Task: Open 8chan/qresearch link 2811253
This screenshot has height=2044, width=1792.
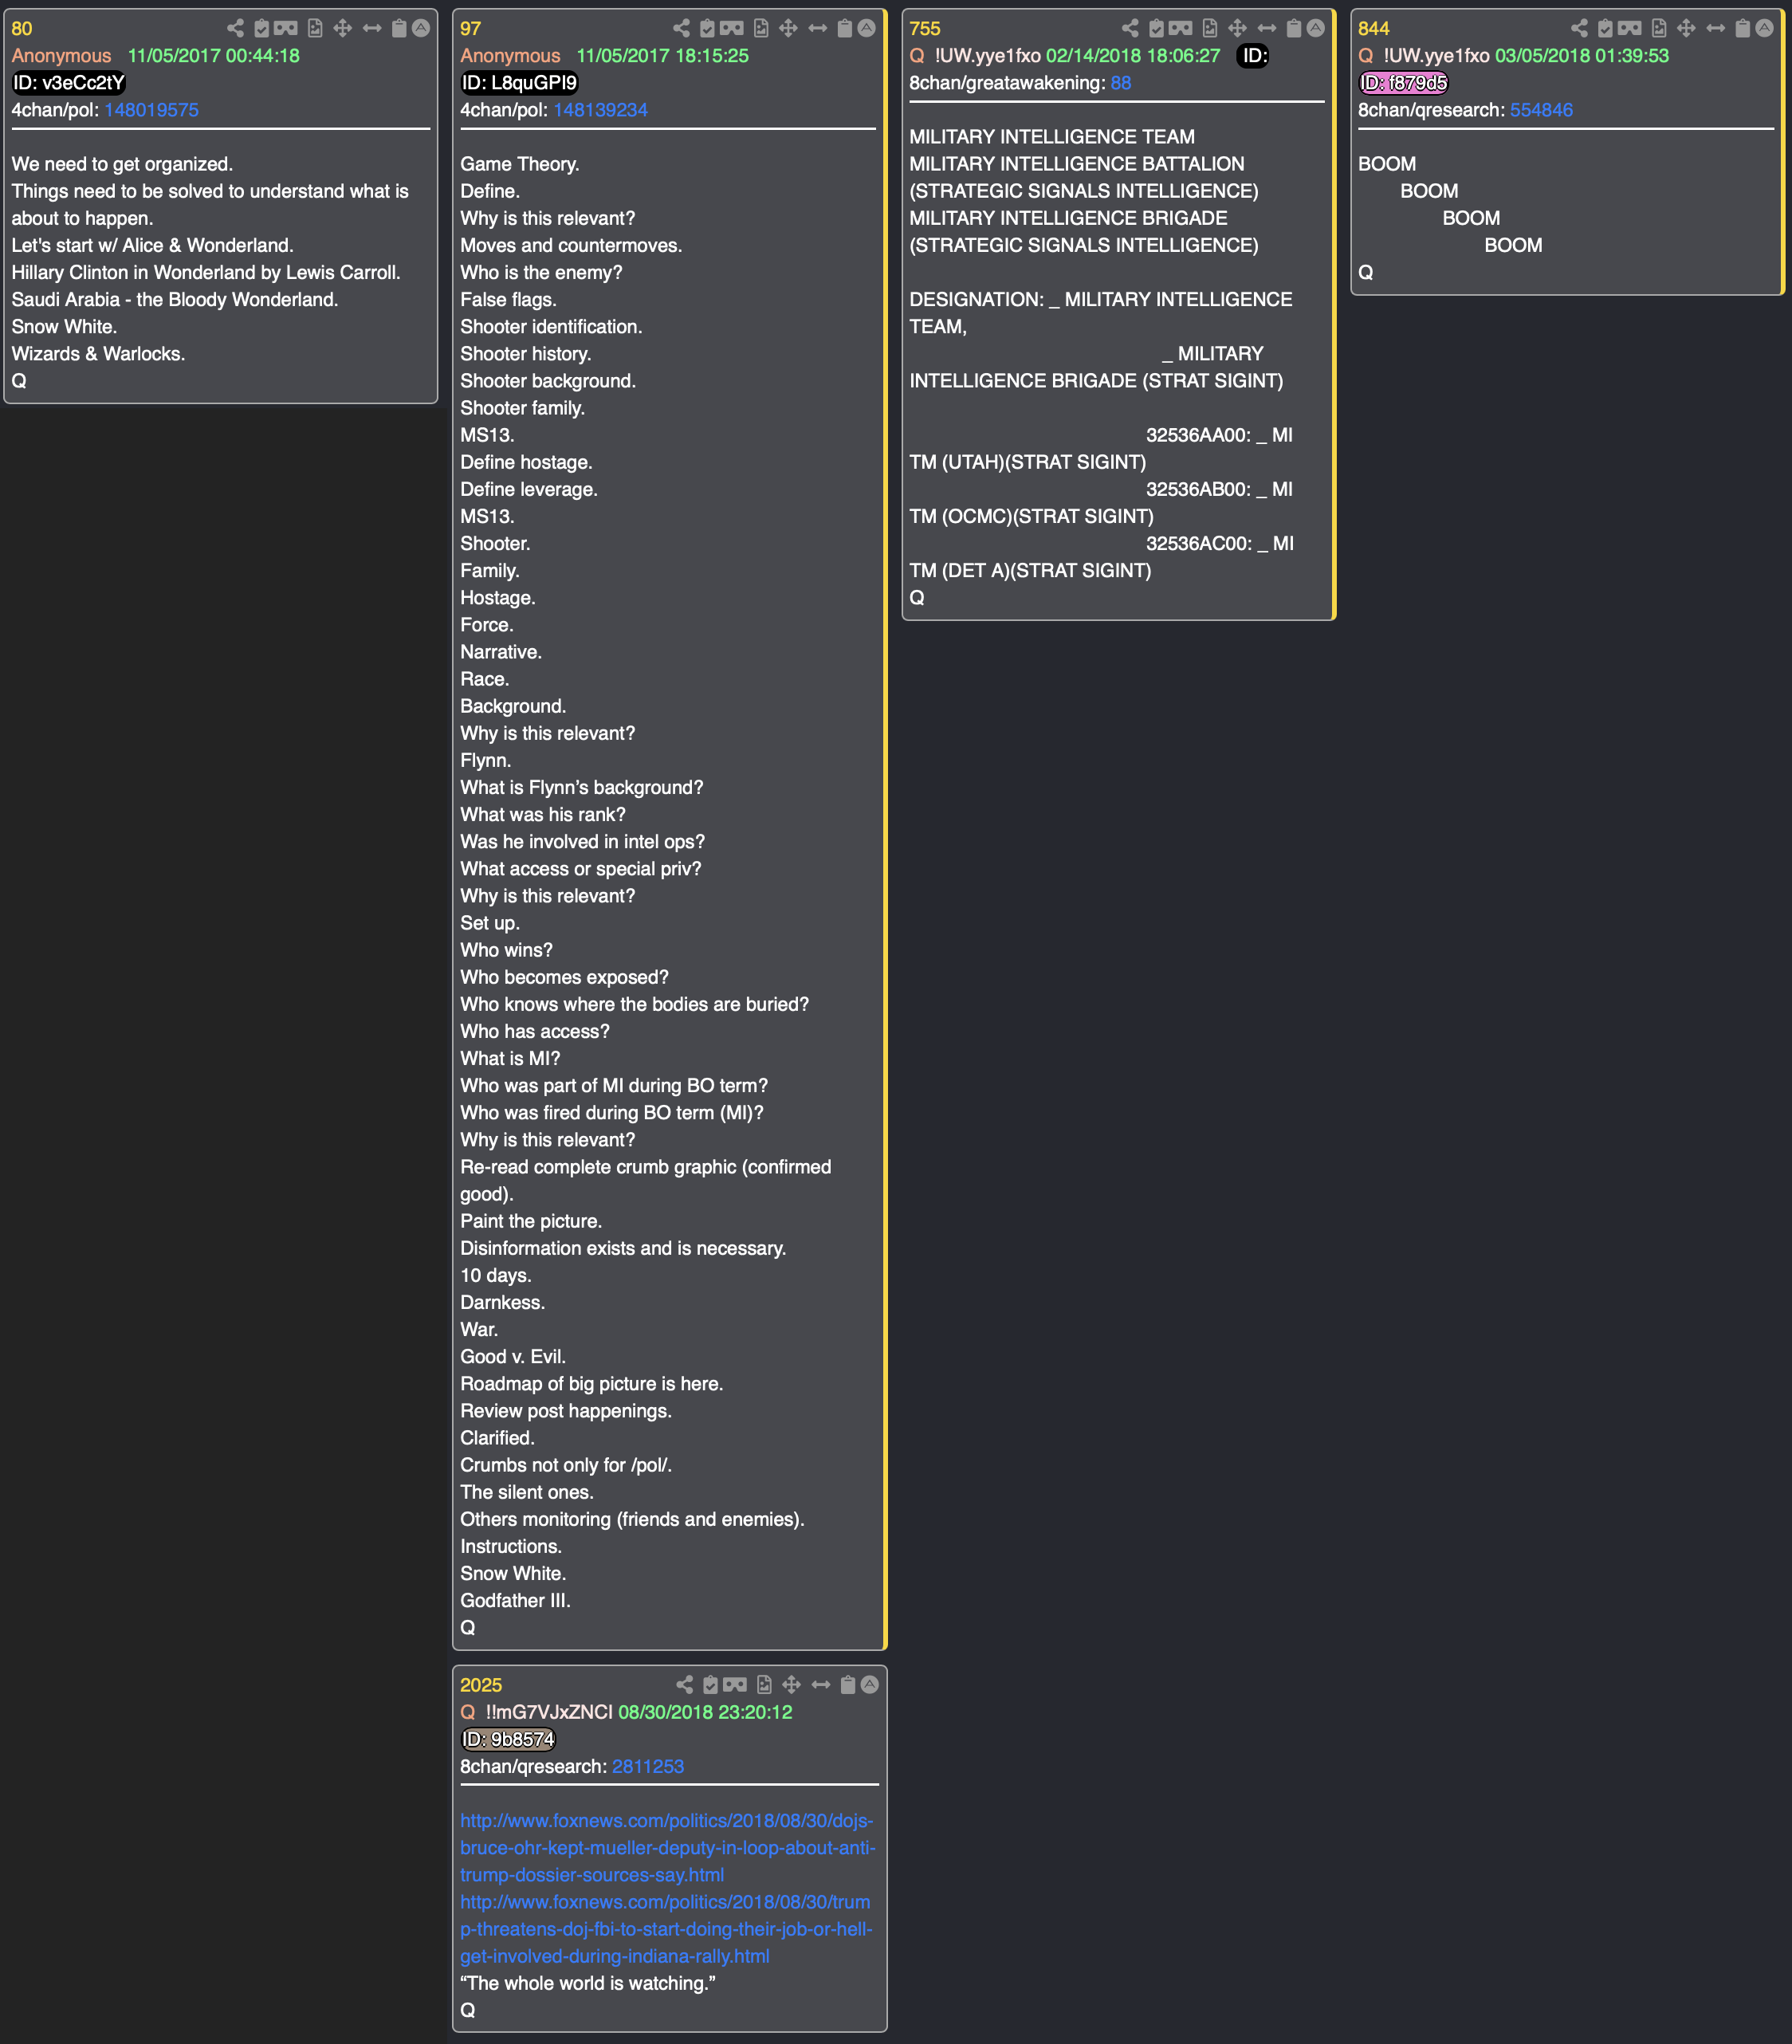Action: pos(648,1767)
